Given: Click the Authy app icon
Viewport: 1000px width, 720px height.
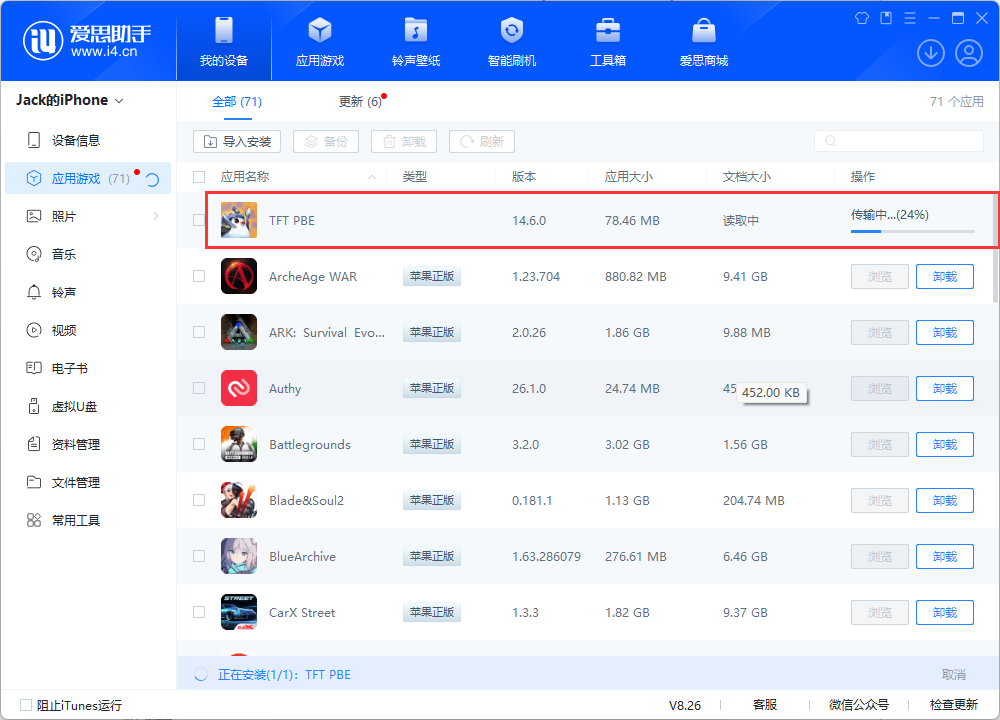Looking at the screenshot, I should click(x=239, y=388).
